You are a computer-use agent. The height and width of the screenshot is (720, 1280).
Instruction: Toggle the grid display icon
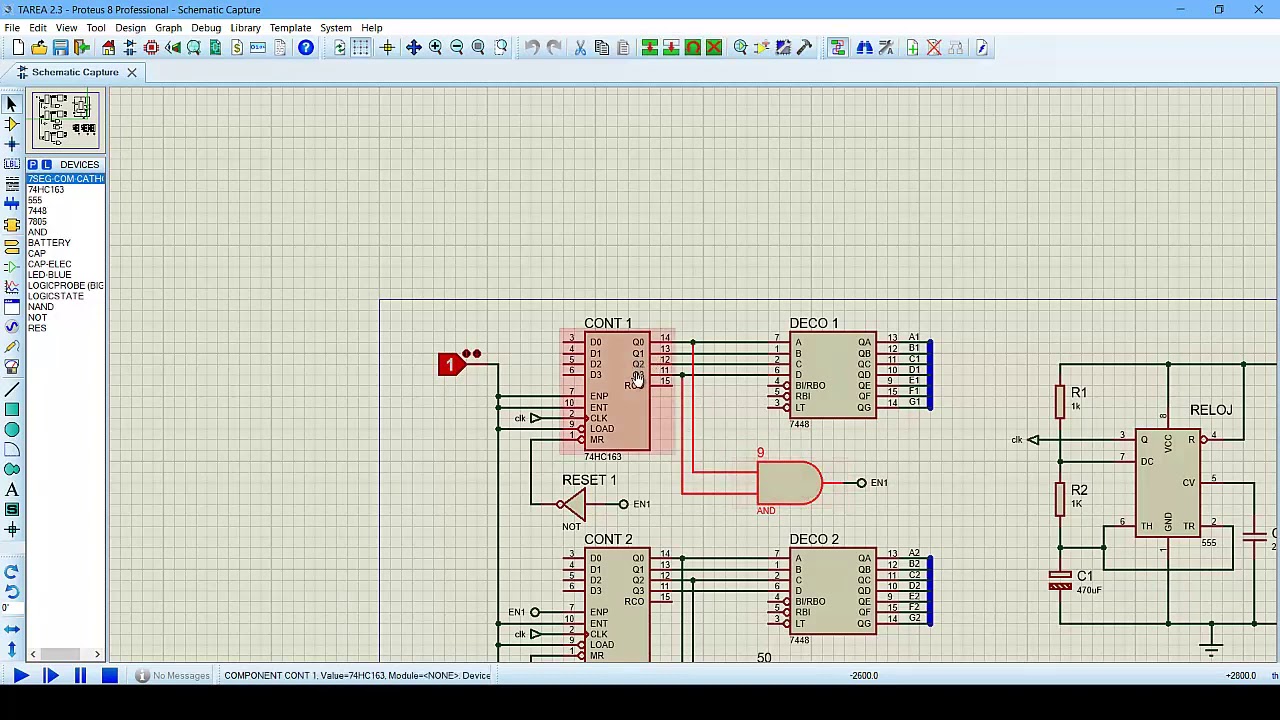[x=361, y=47]
